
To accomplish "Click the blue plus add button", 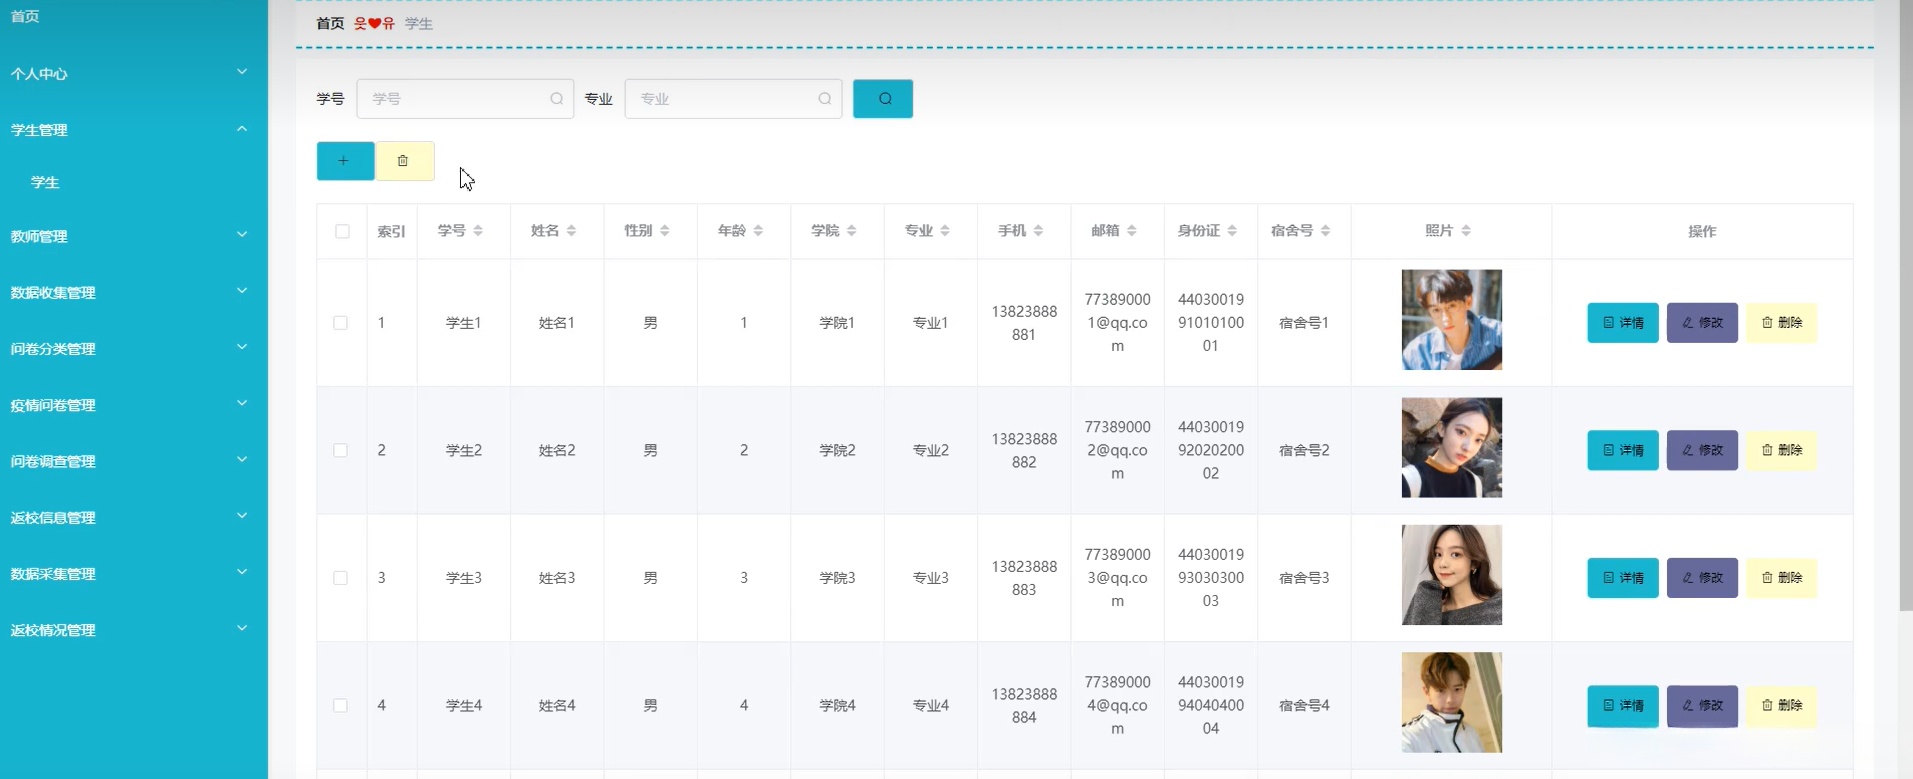I will pyautogui.click(x=345, y=161).
